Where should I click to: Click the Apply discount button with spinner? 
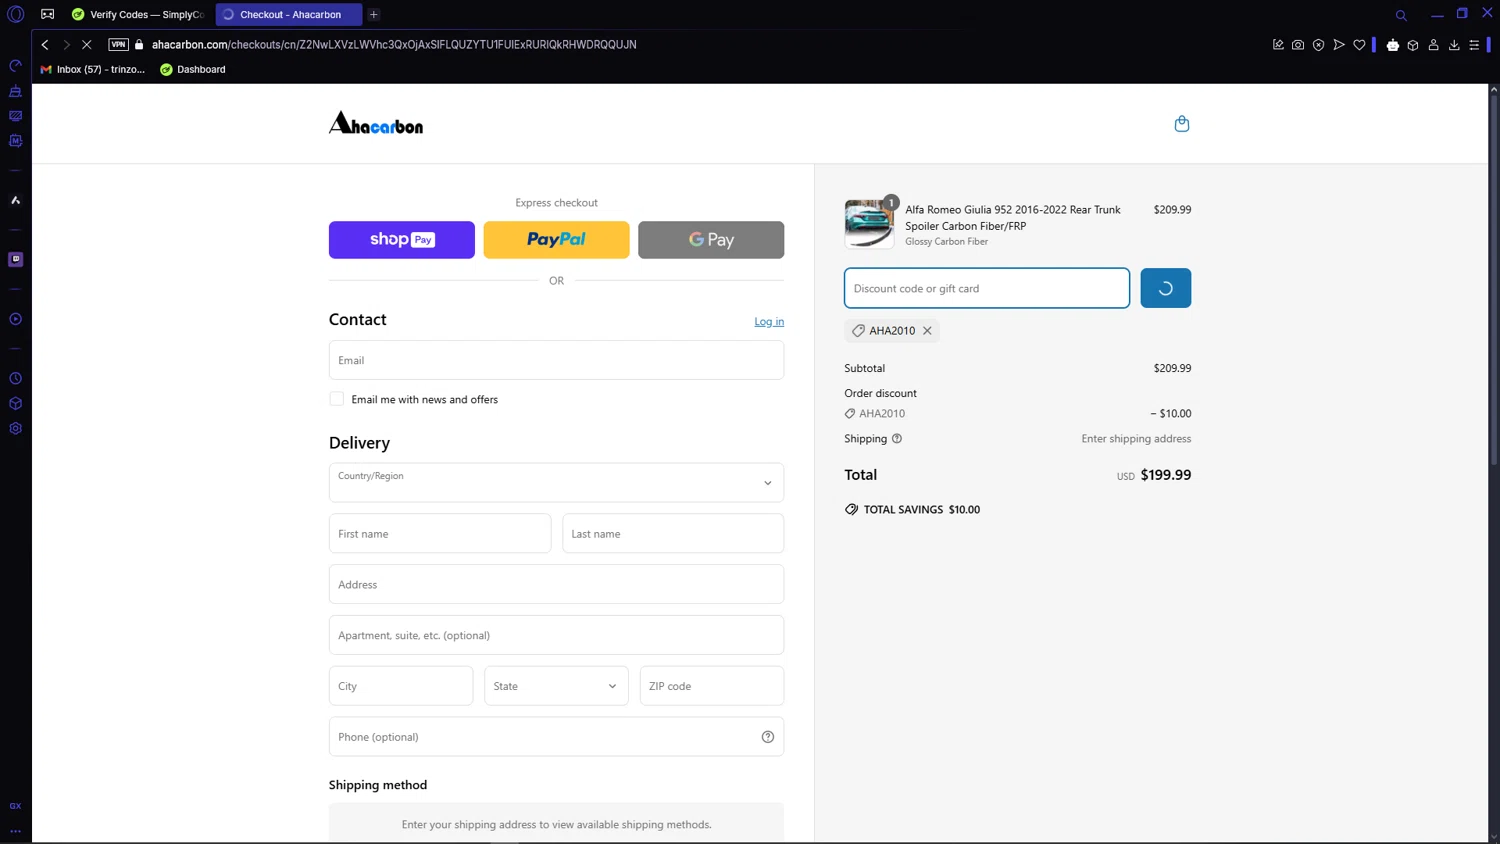1166,288
